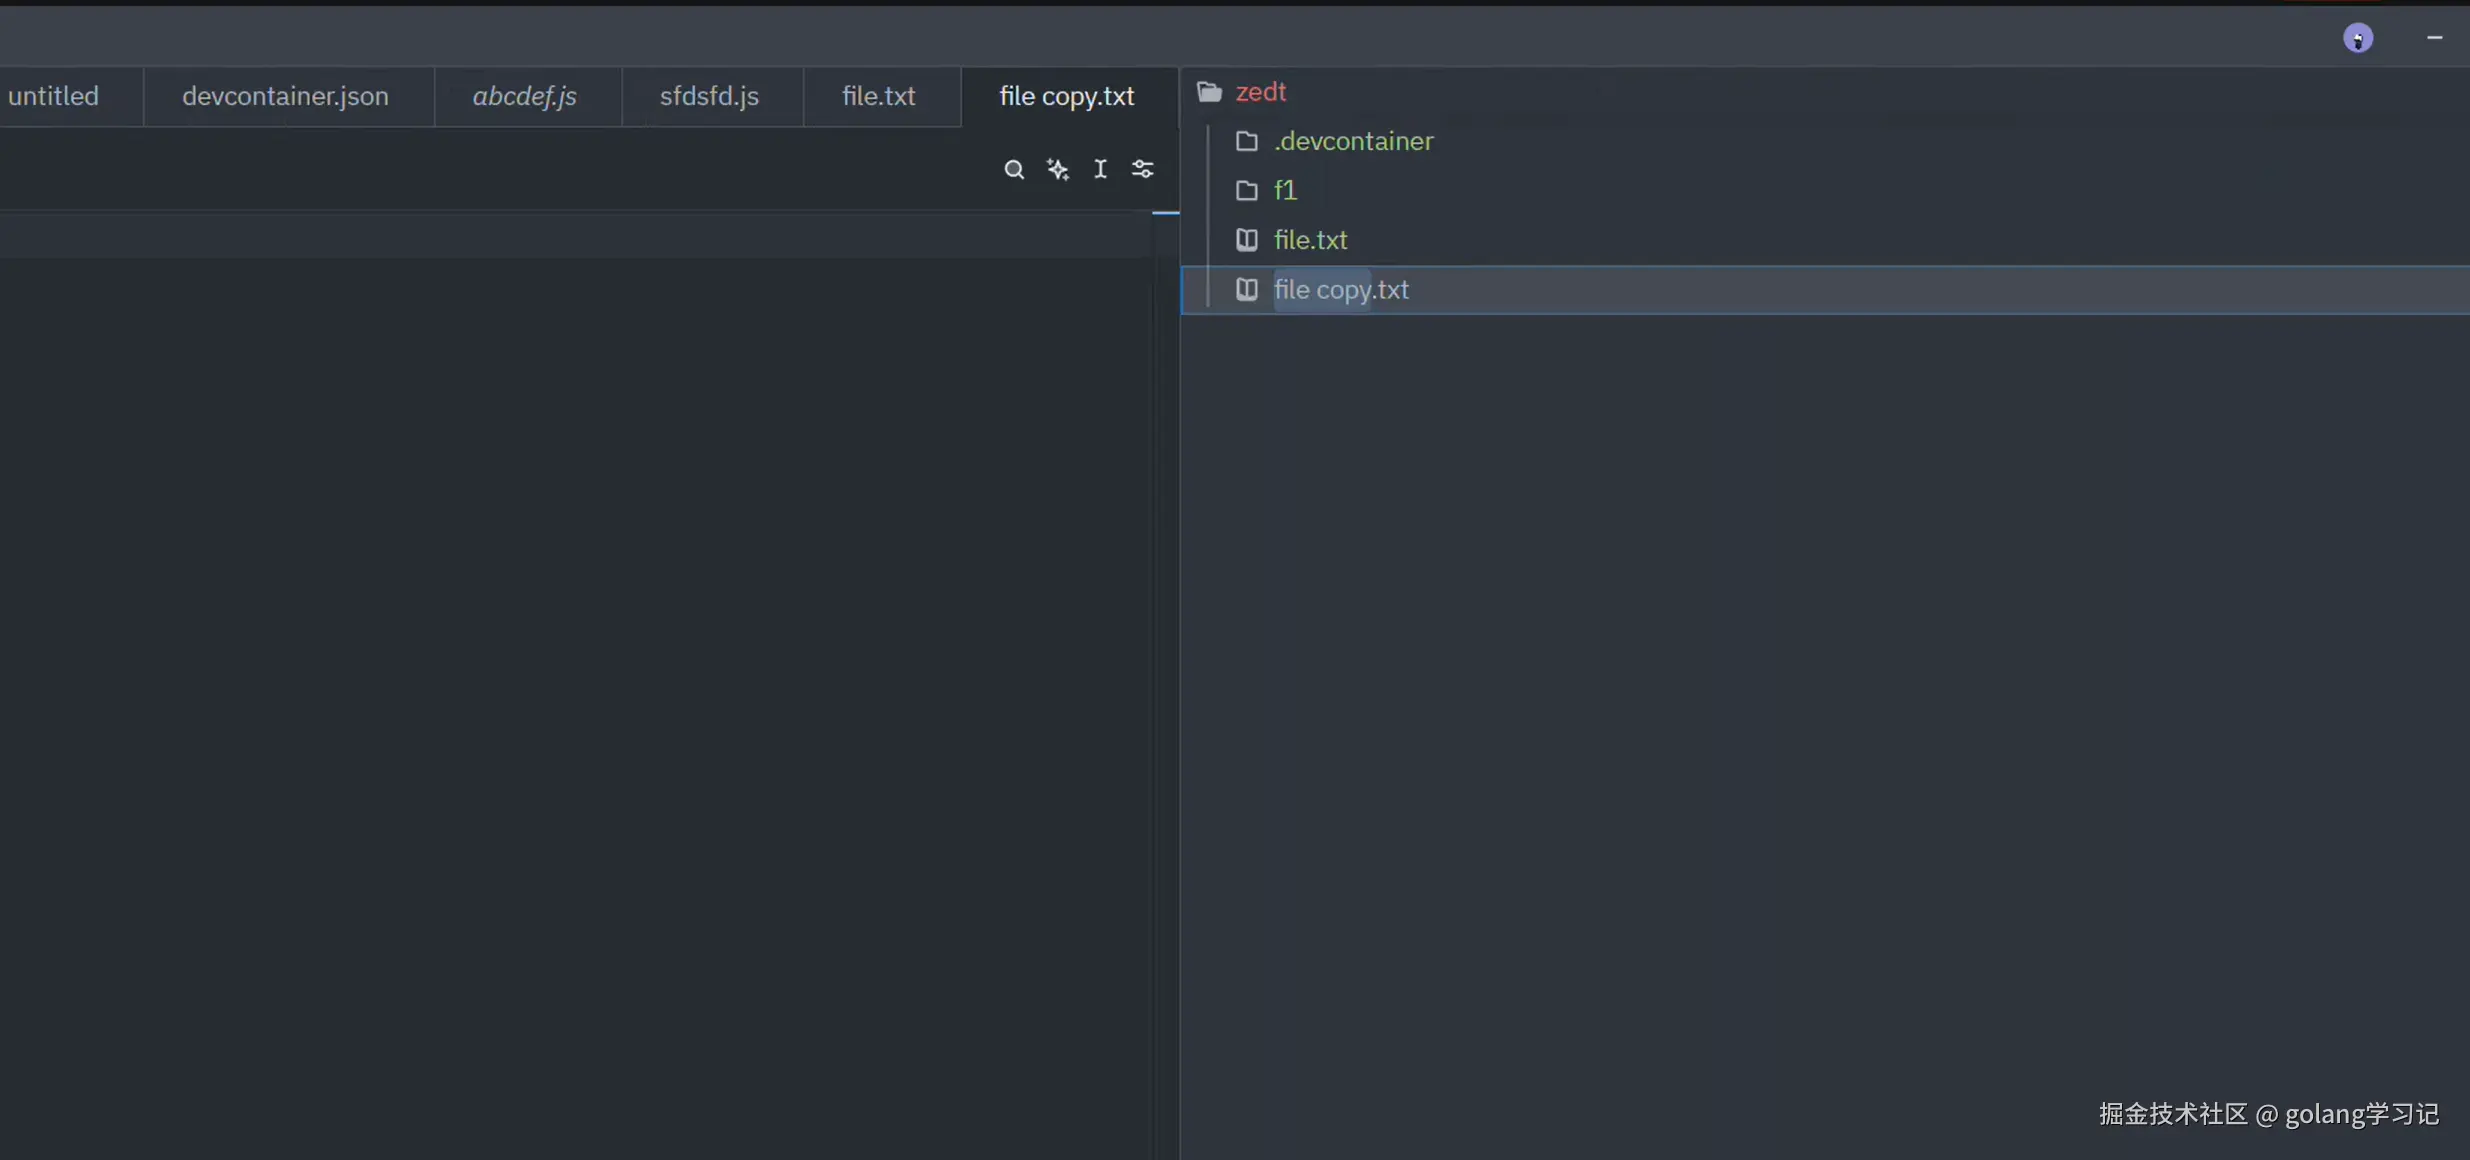Image resolution: width=2470 pixels, height=1160 pixels.
Task: Click the sparkles inline assist icon
Action: 1058,169
